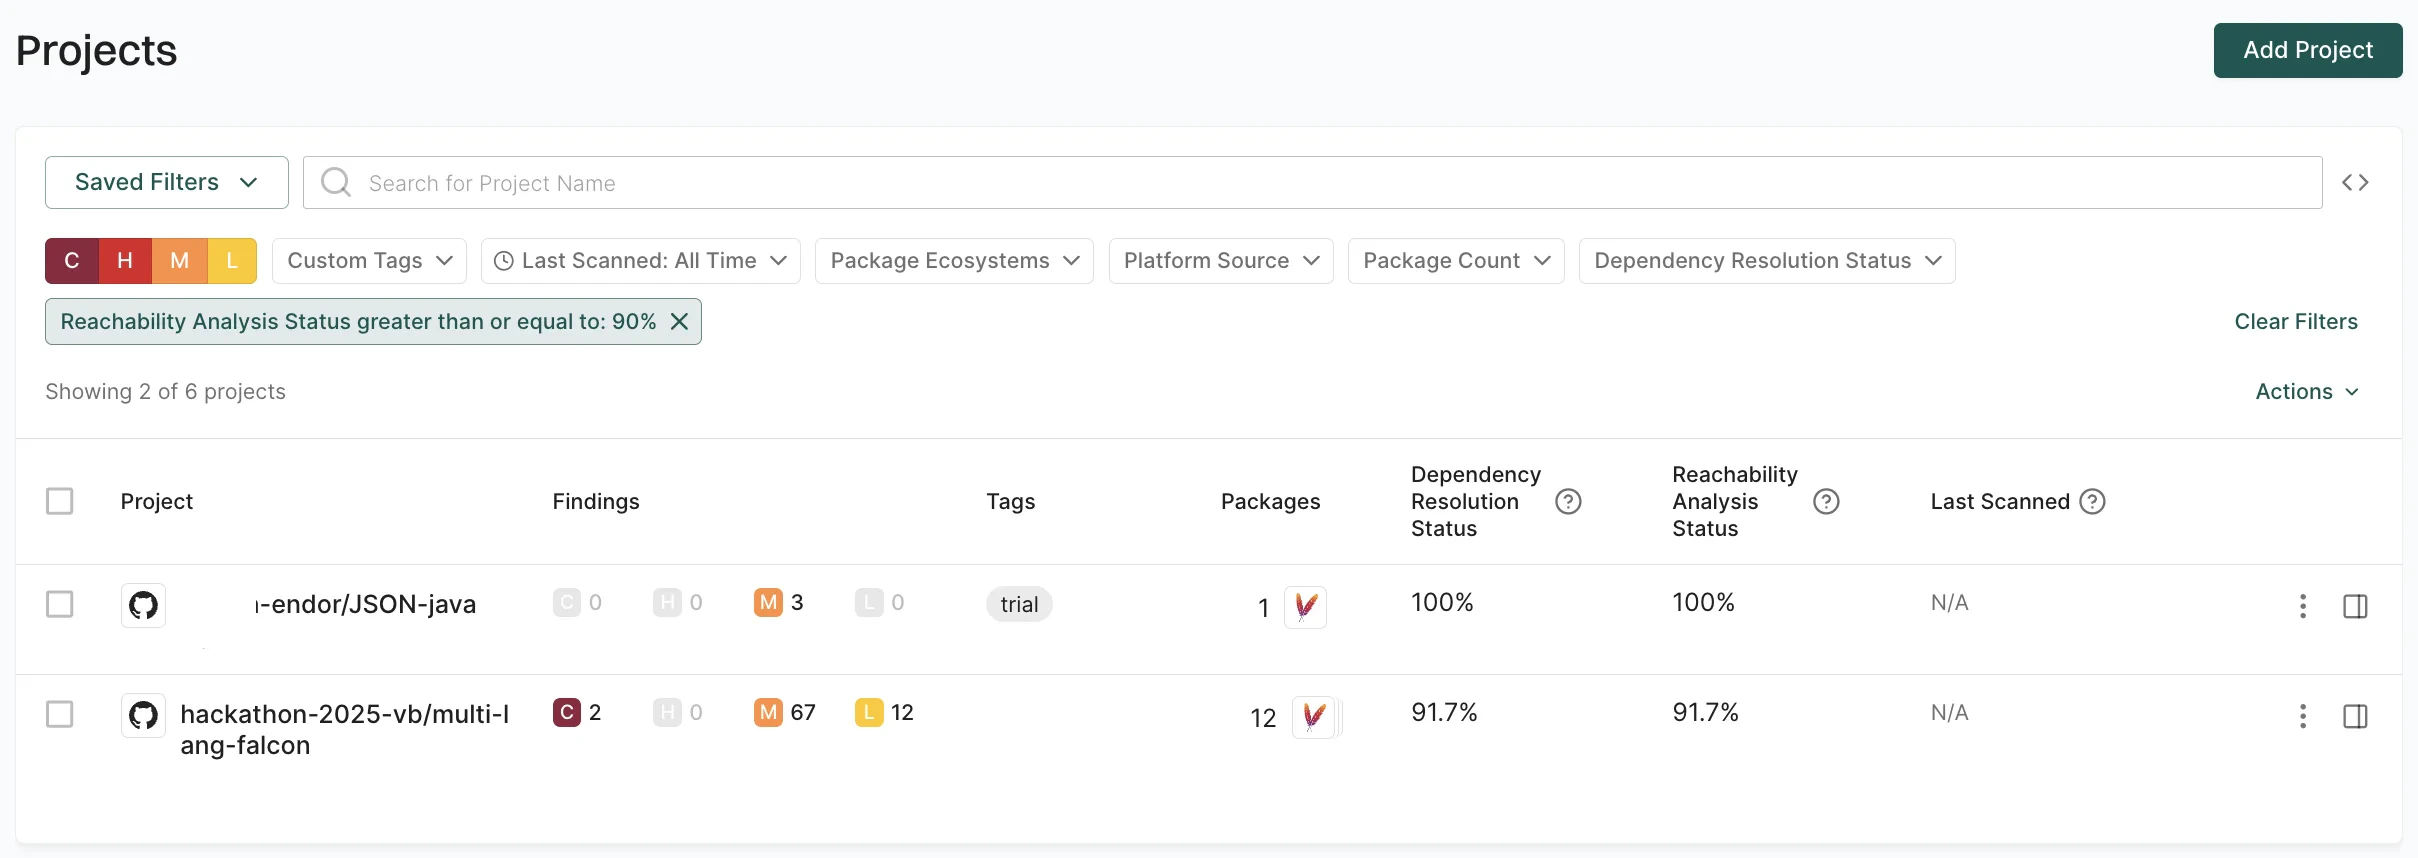Click low findings badge 12 for multi-lang-falcon
This screenshot has width=2418, height=858.
[x=885, y=712]
